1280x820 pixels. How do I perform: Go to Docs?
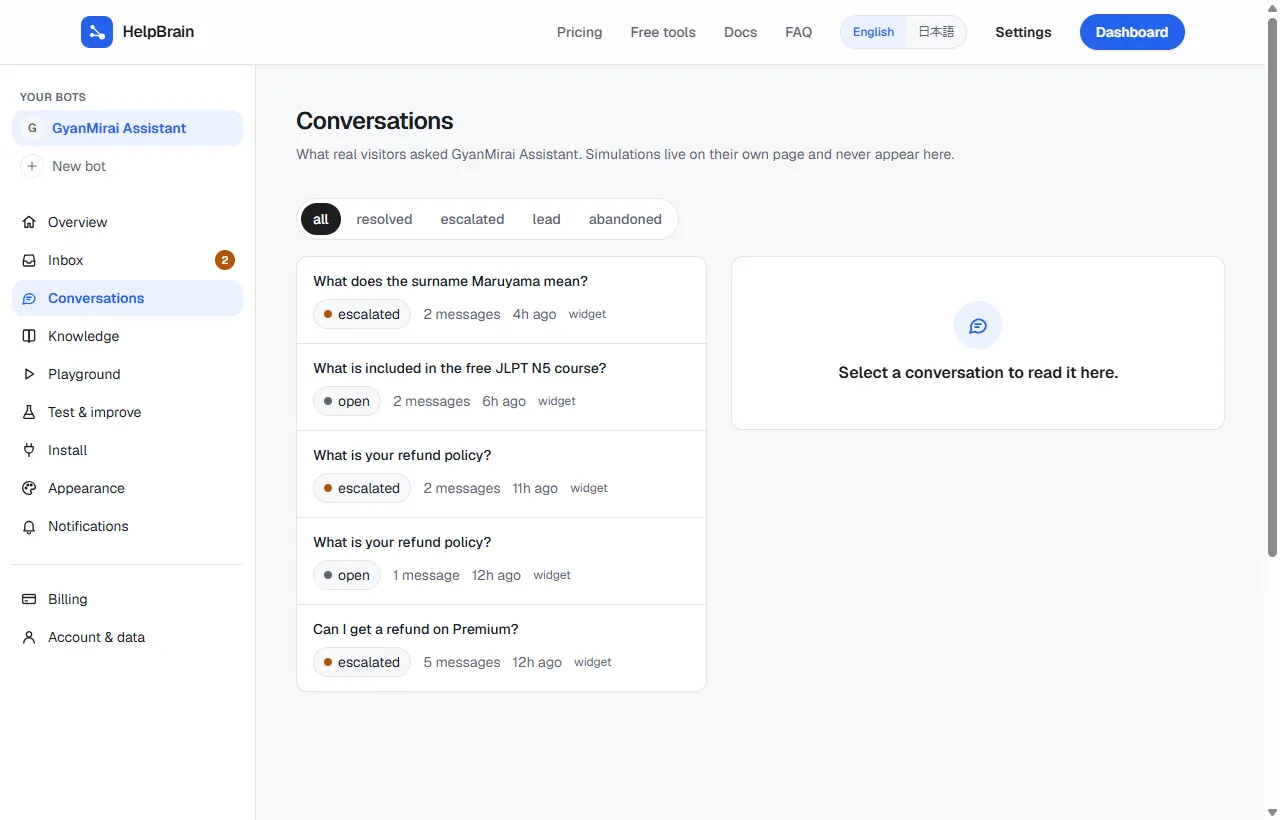pos(740,32)
